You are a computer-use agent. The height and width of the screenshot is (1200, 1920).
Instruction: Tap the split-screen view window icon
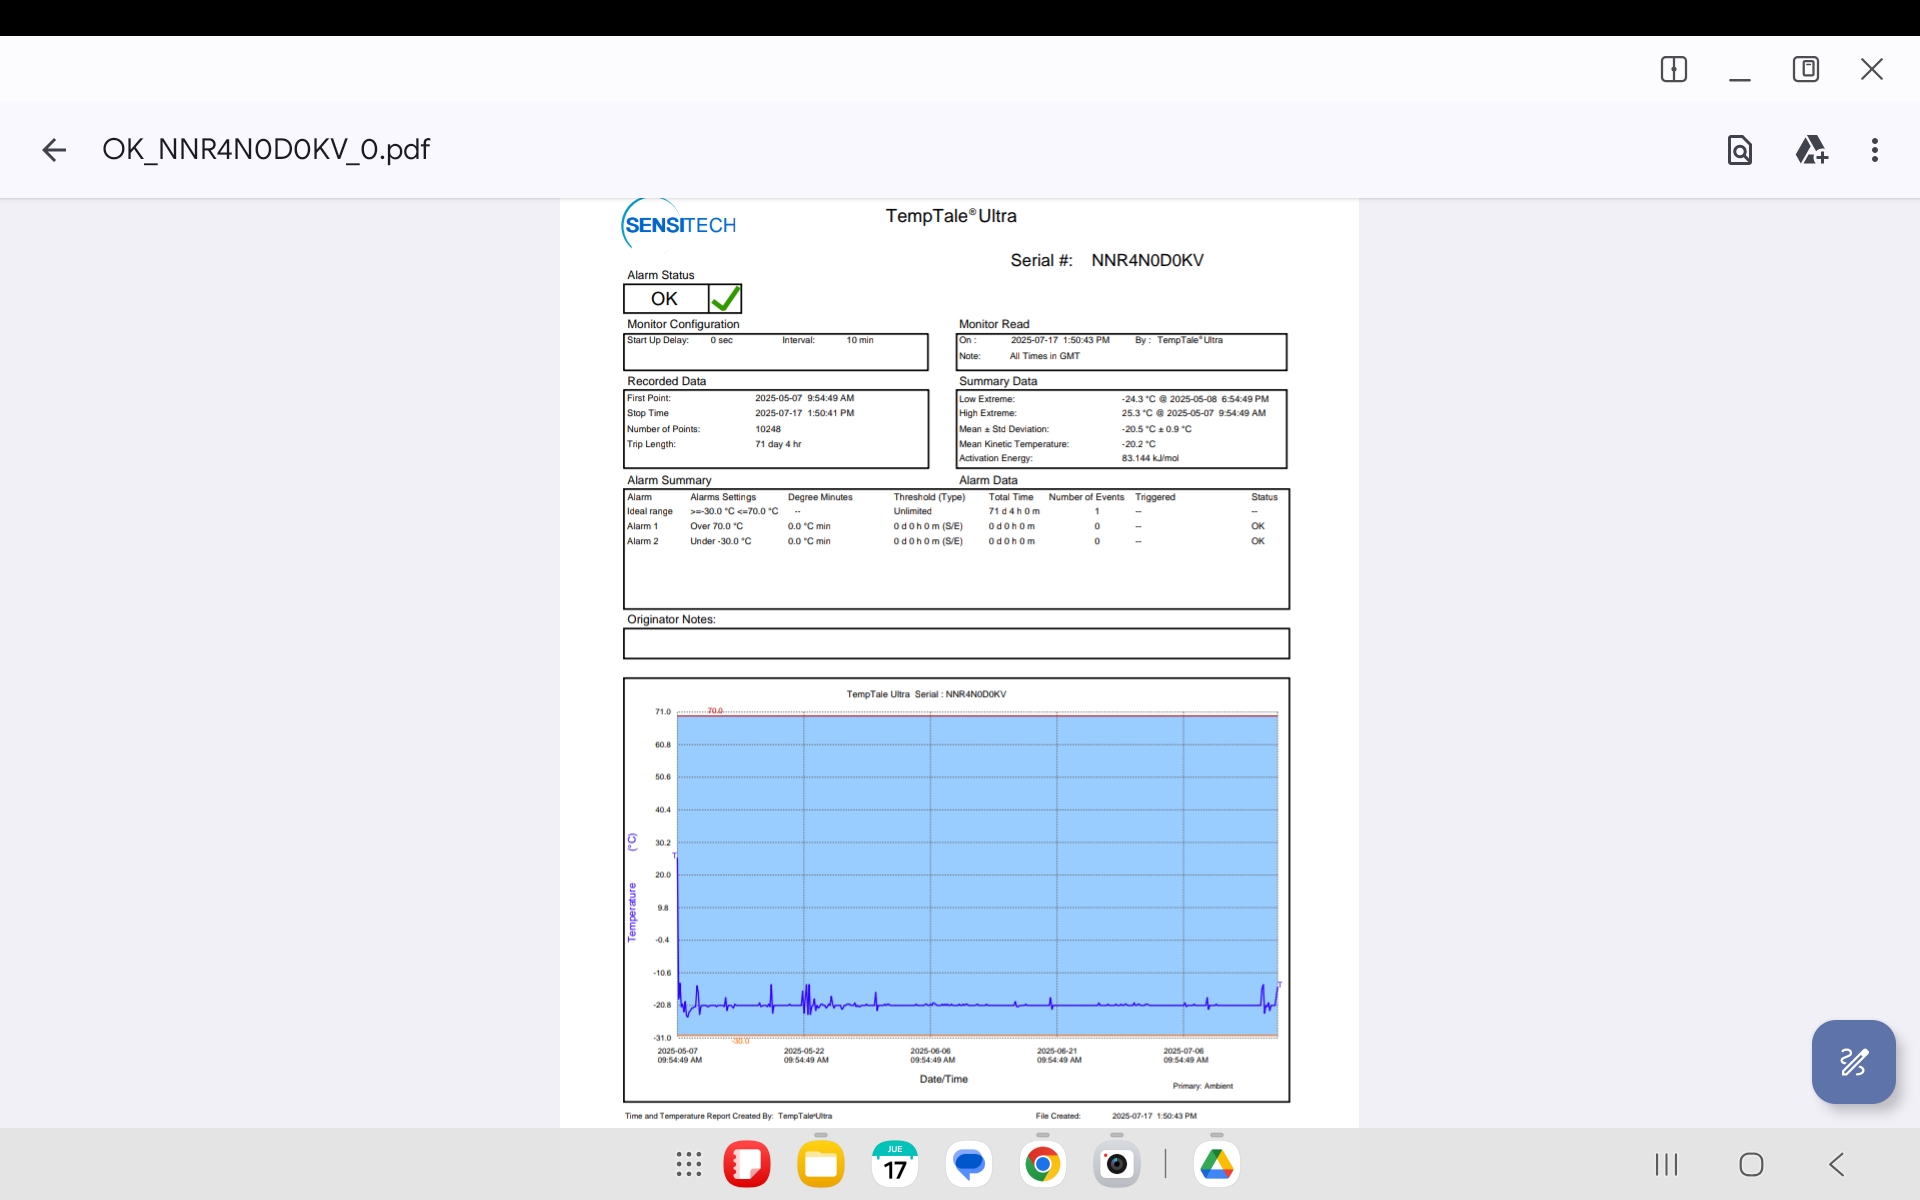(1673, 69)
